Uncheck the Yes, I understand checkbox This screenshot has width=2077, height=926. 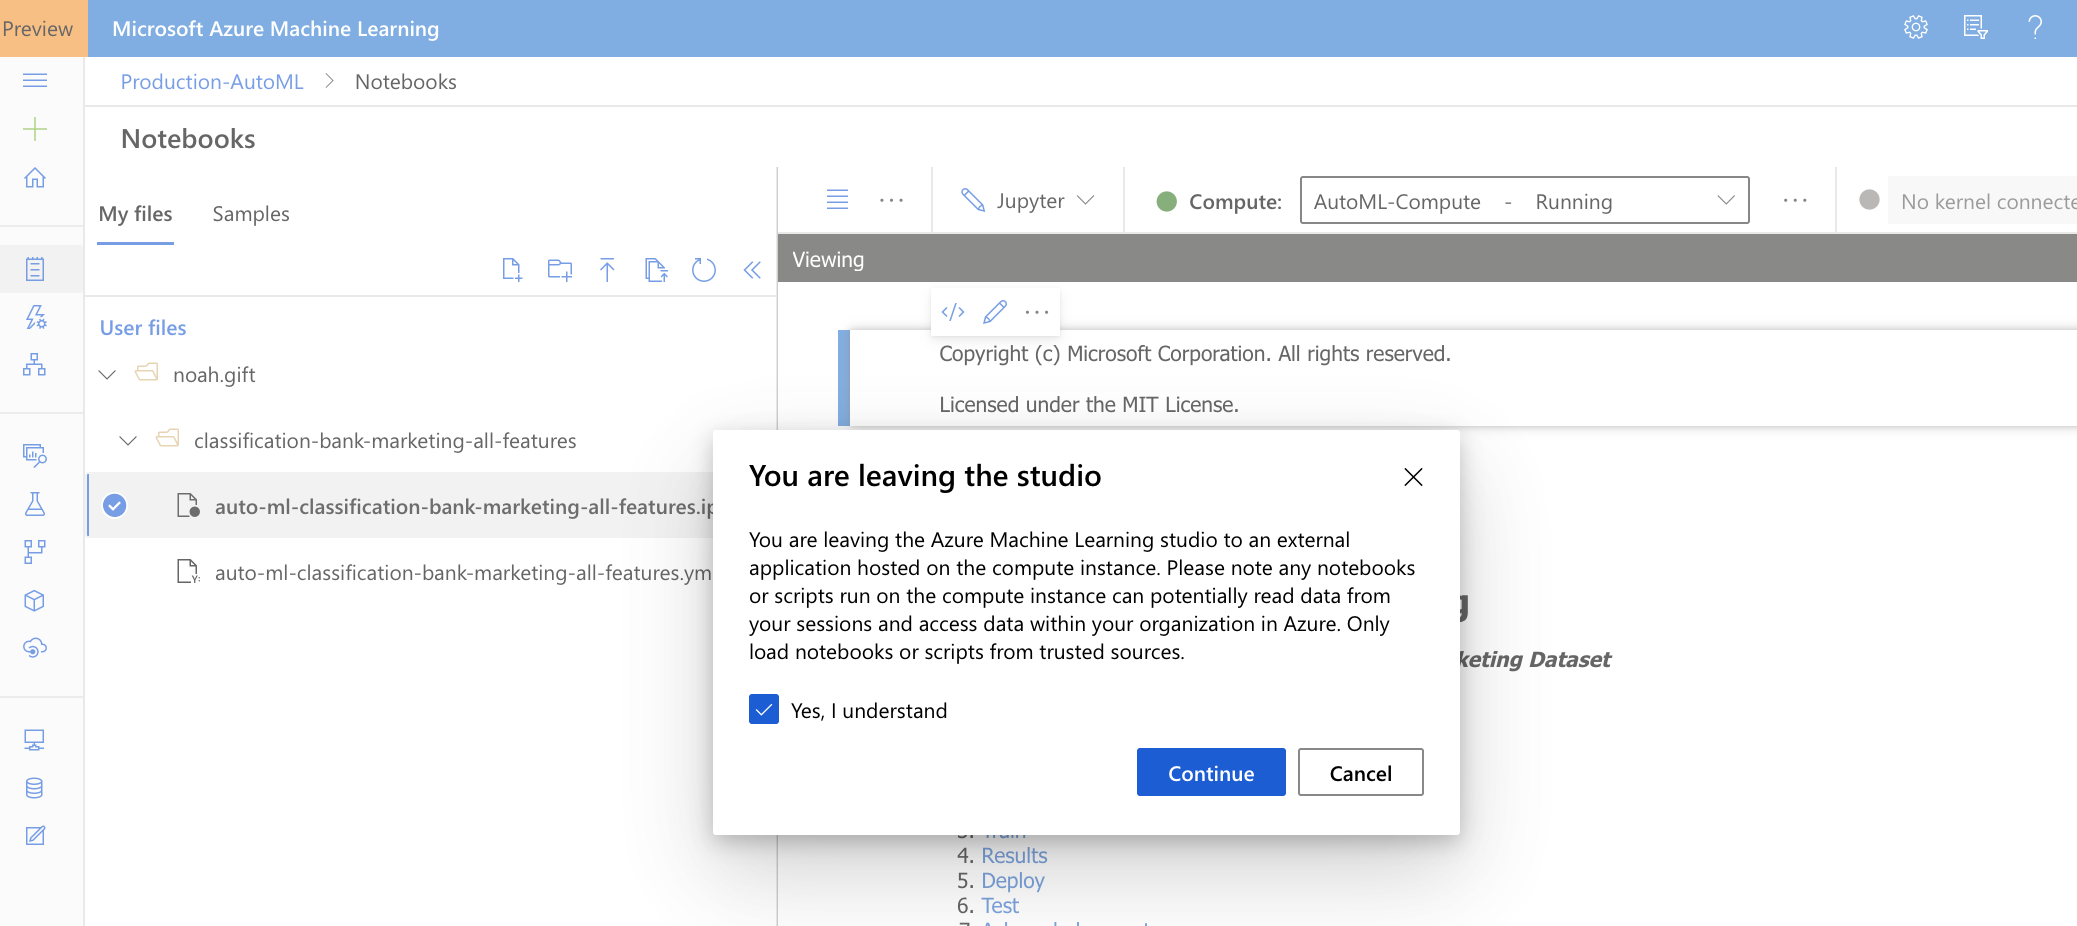click(763, 709)
